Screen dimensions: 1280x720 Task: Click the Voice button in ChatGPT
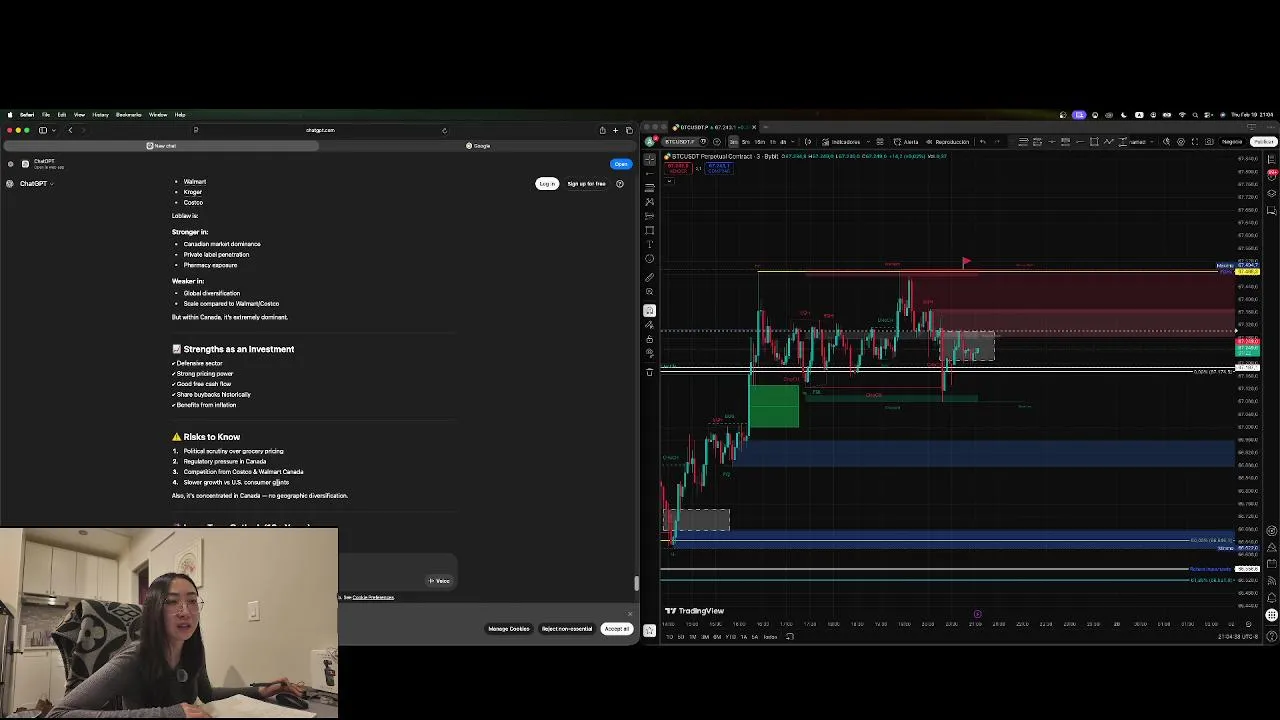[x=439, y=581]
